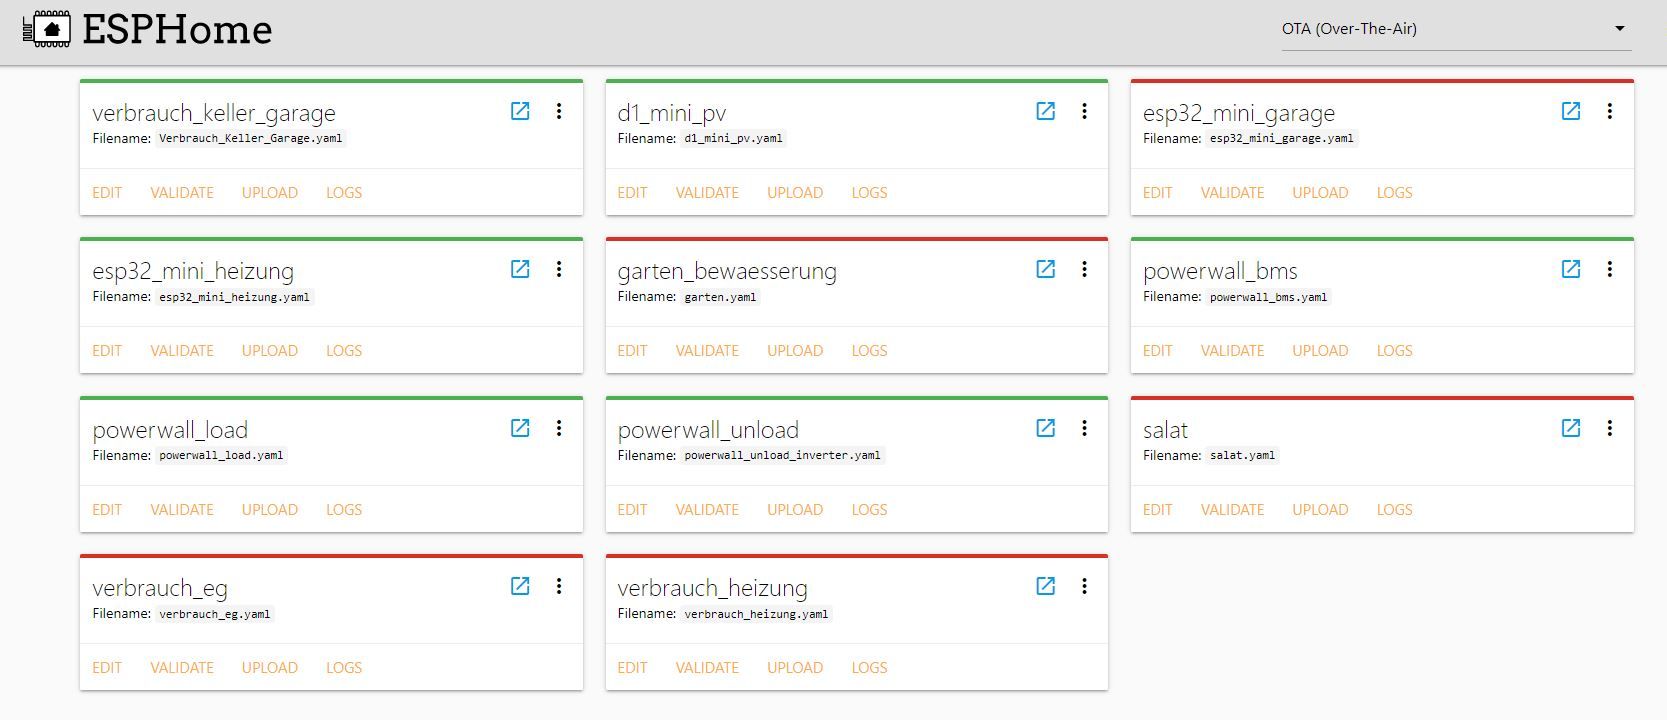Open logs for powerwall_unload
This screenshot has width=1667, height=720.
click(869, 510)
